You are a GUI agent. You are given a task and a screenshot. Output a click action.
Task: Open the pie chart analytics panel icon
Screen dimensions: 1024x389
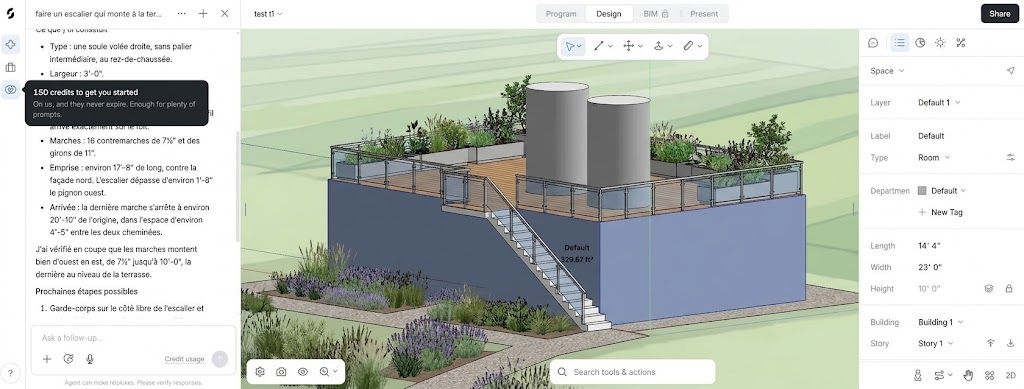920,43
